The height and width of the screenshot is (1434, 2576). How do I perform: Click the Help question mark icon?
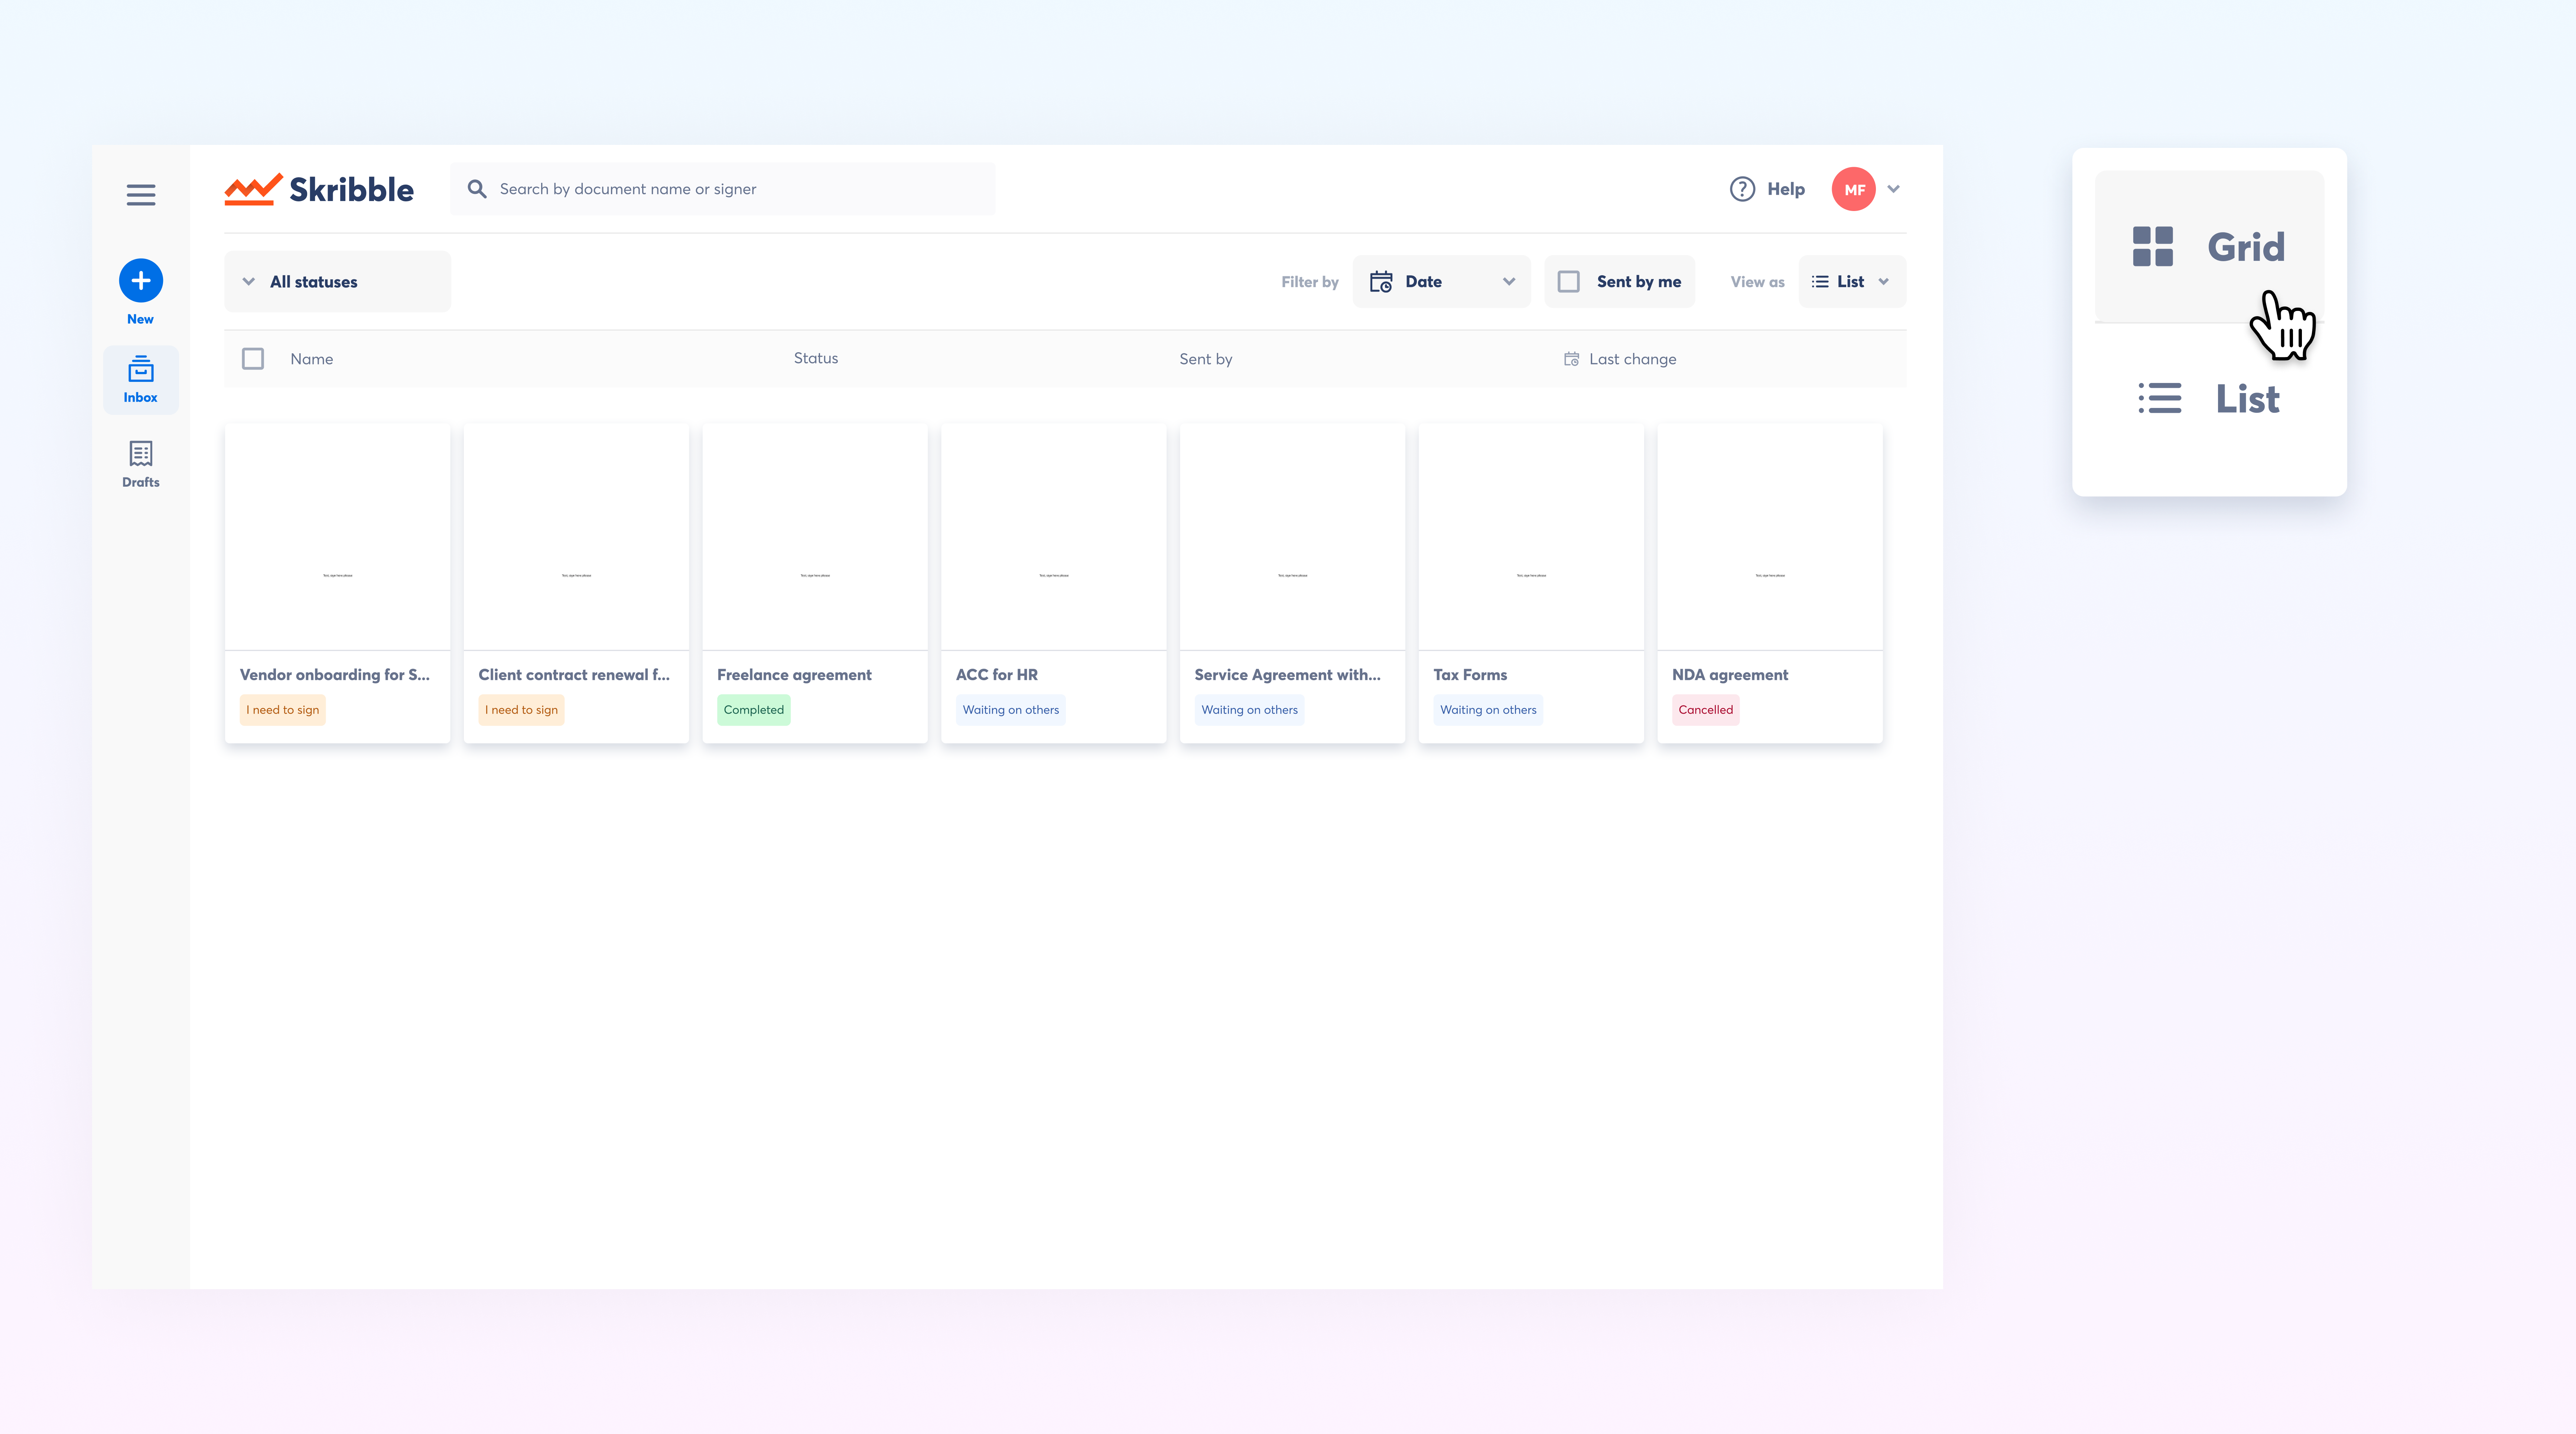pyautogui.click(x=1742, y=189)
